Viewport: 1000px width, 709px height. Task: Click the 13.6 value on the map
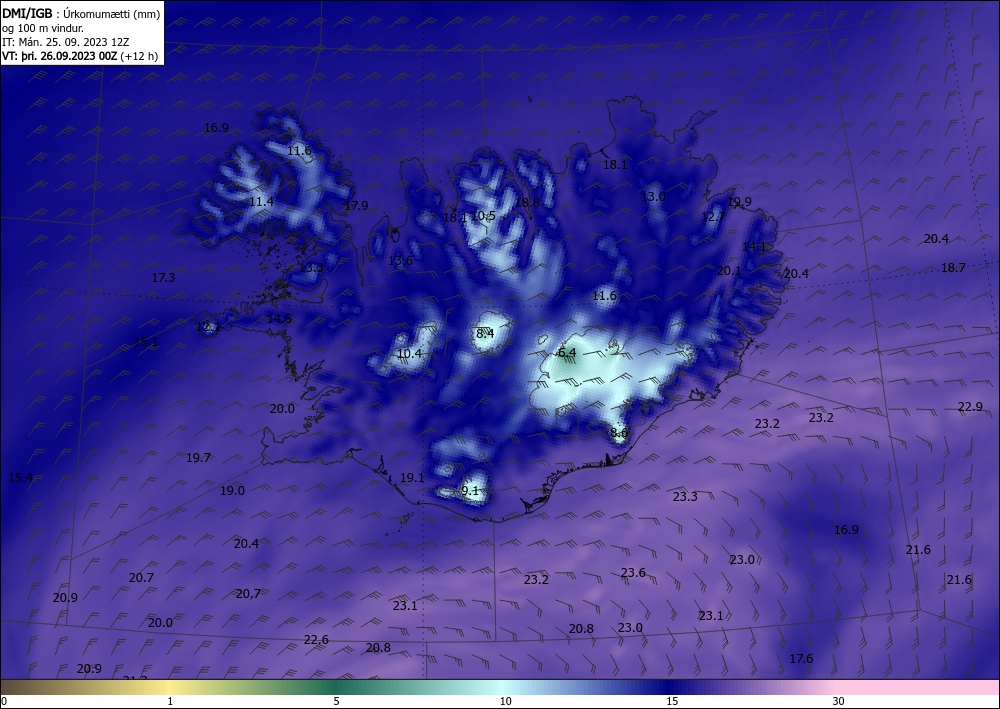[401, 260]
